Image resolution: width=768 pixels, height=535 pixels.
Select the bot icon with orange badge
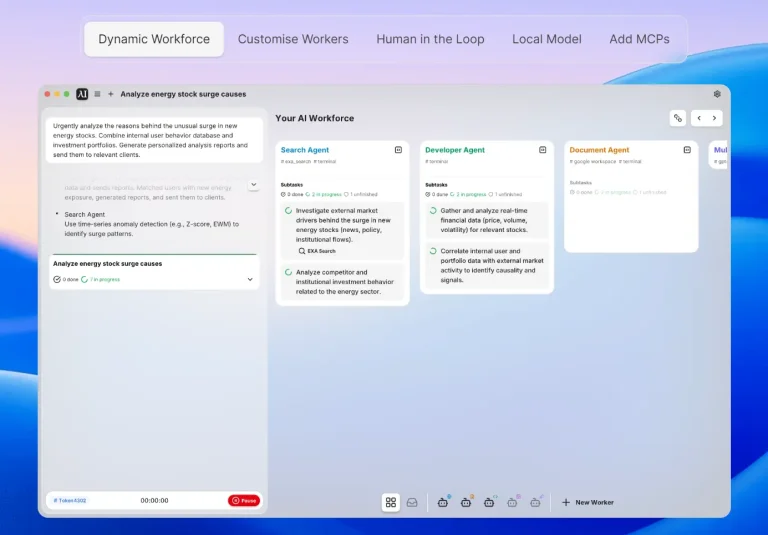coord(466,502)
